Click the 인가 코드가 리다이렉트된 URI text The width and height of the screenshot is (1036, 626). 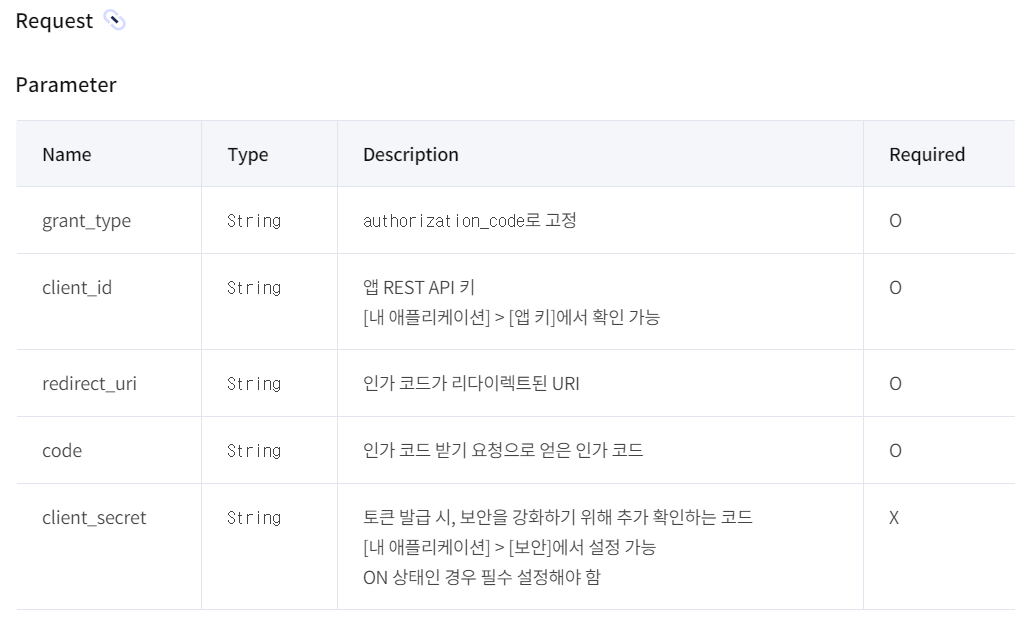click(x=471, y=383)
